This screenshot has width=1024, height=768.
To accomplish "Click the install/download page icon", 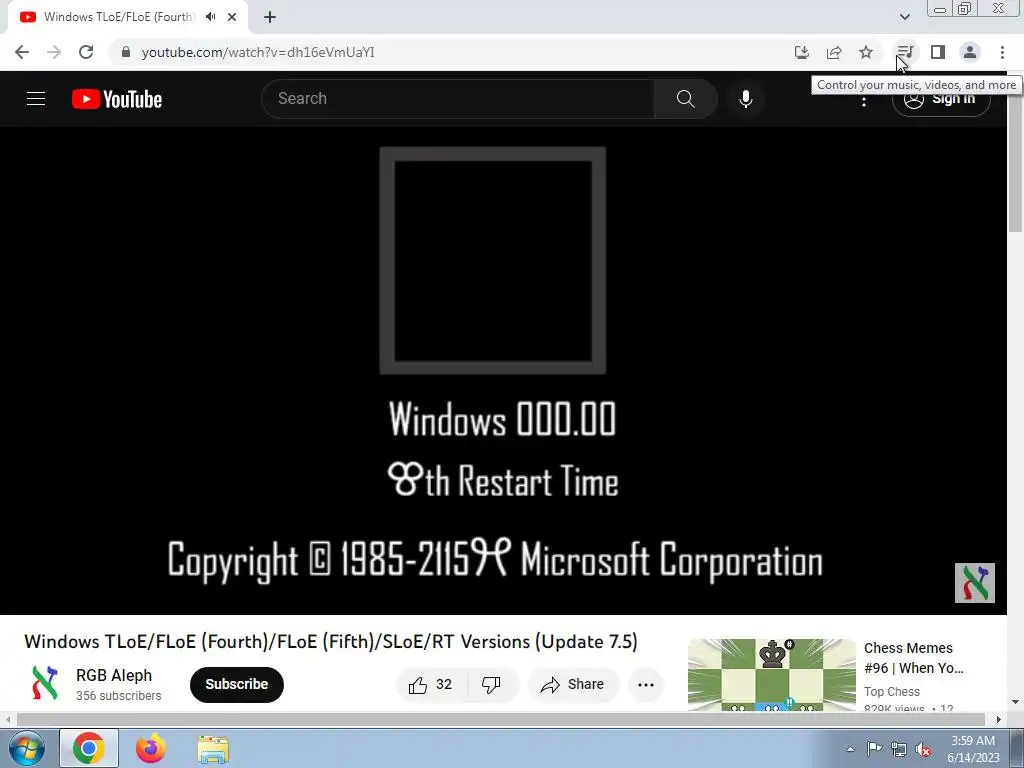I will [x=801, y=52].
